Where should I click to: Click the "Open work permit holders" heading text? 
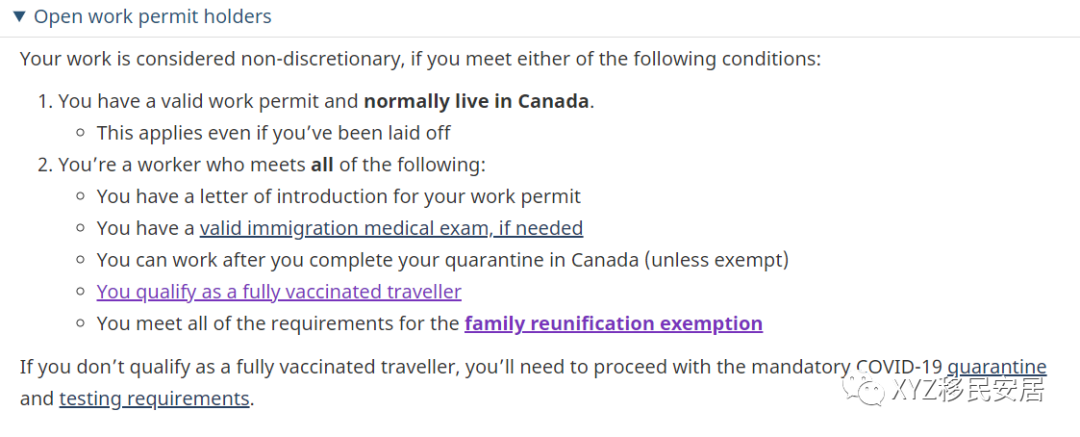[x=152, y=17]
